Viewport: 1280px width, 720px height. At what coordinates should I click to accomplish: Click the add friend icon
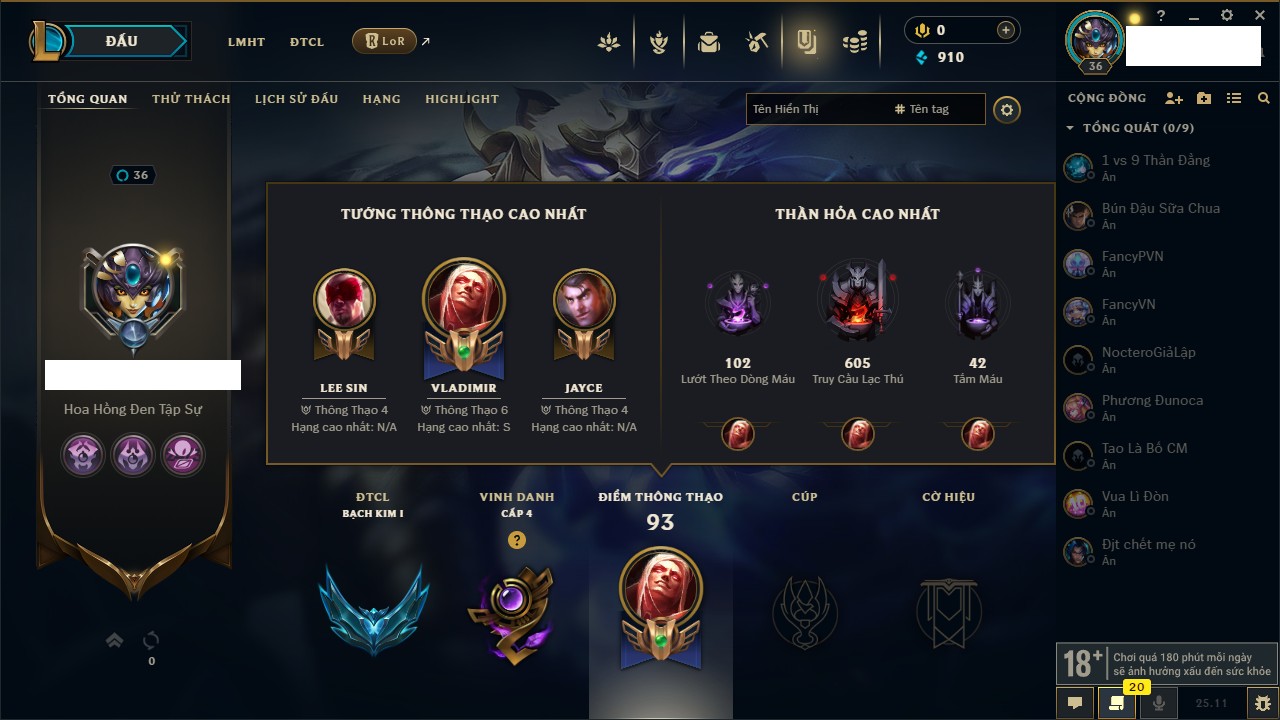coord(1174,98)
